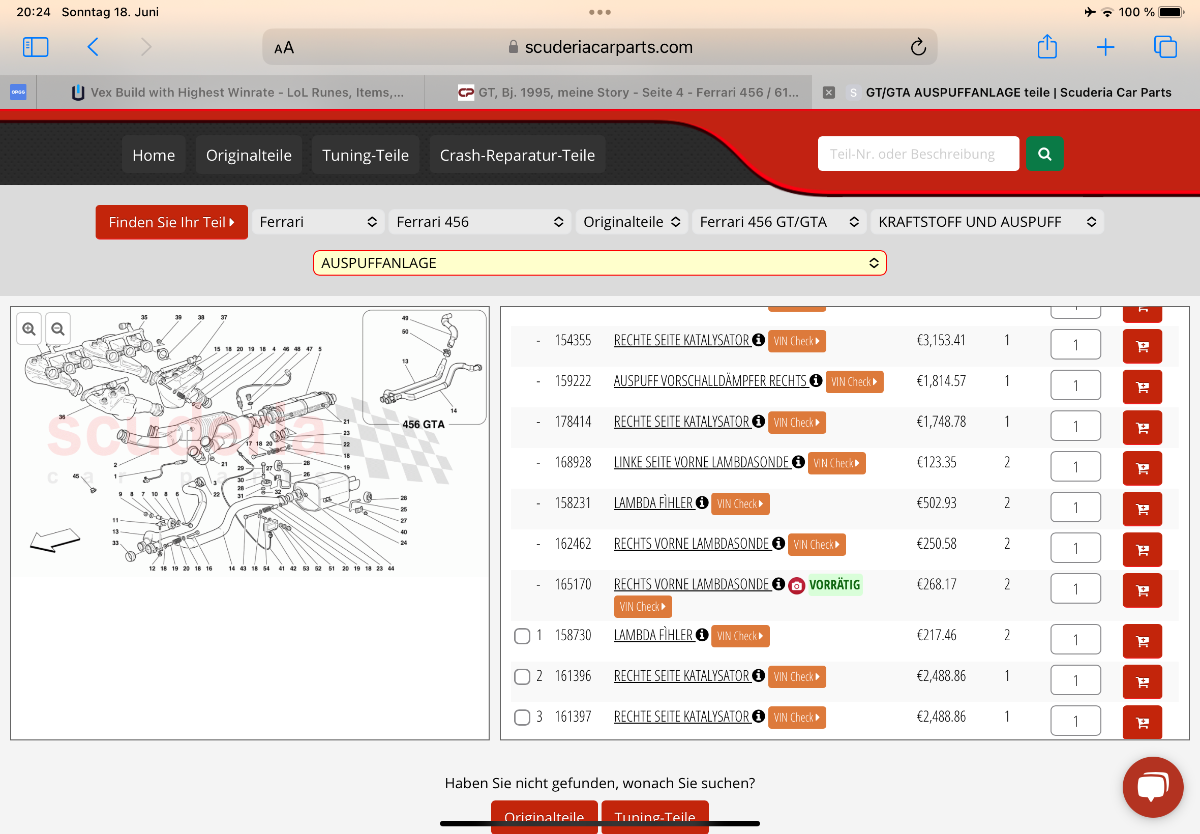Add part 154355 to shopping cart
Viewport: 1200px width, 834px height.
click(x=1142, y=346)
